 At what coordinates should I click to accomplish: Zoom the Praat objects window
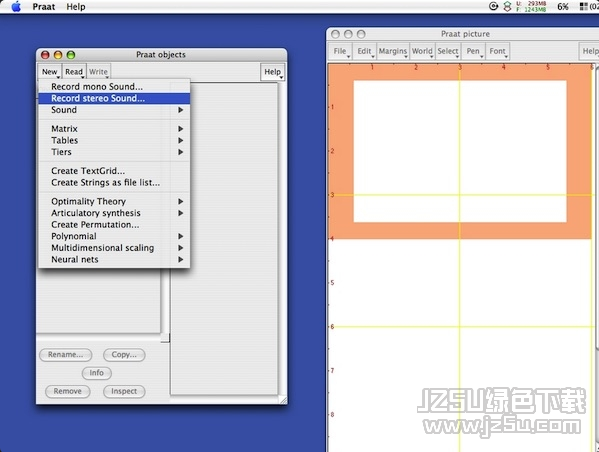pos(71,55)
